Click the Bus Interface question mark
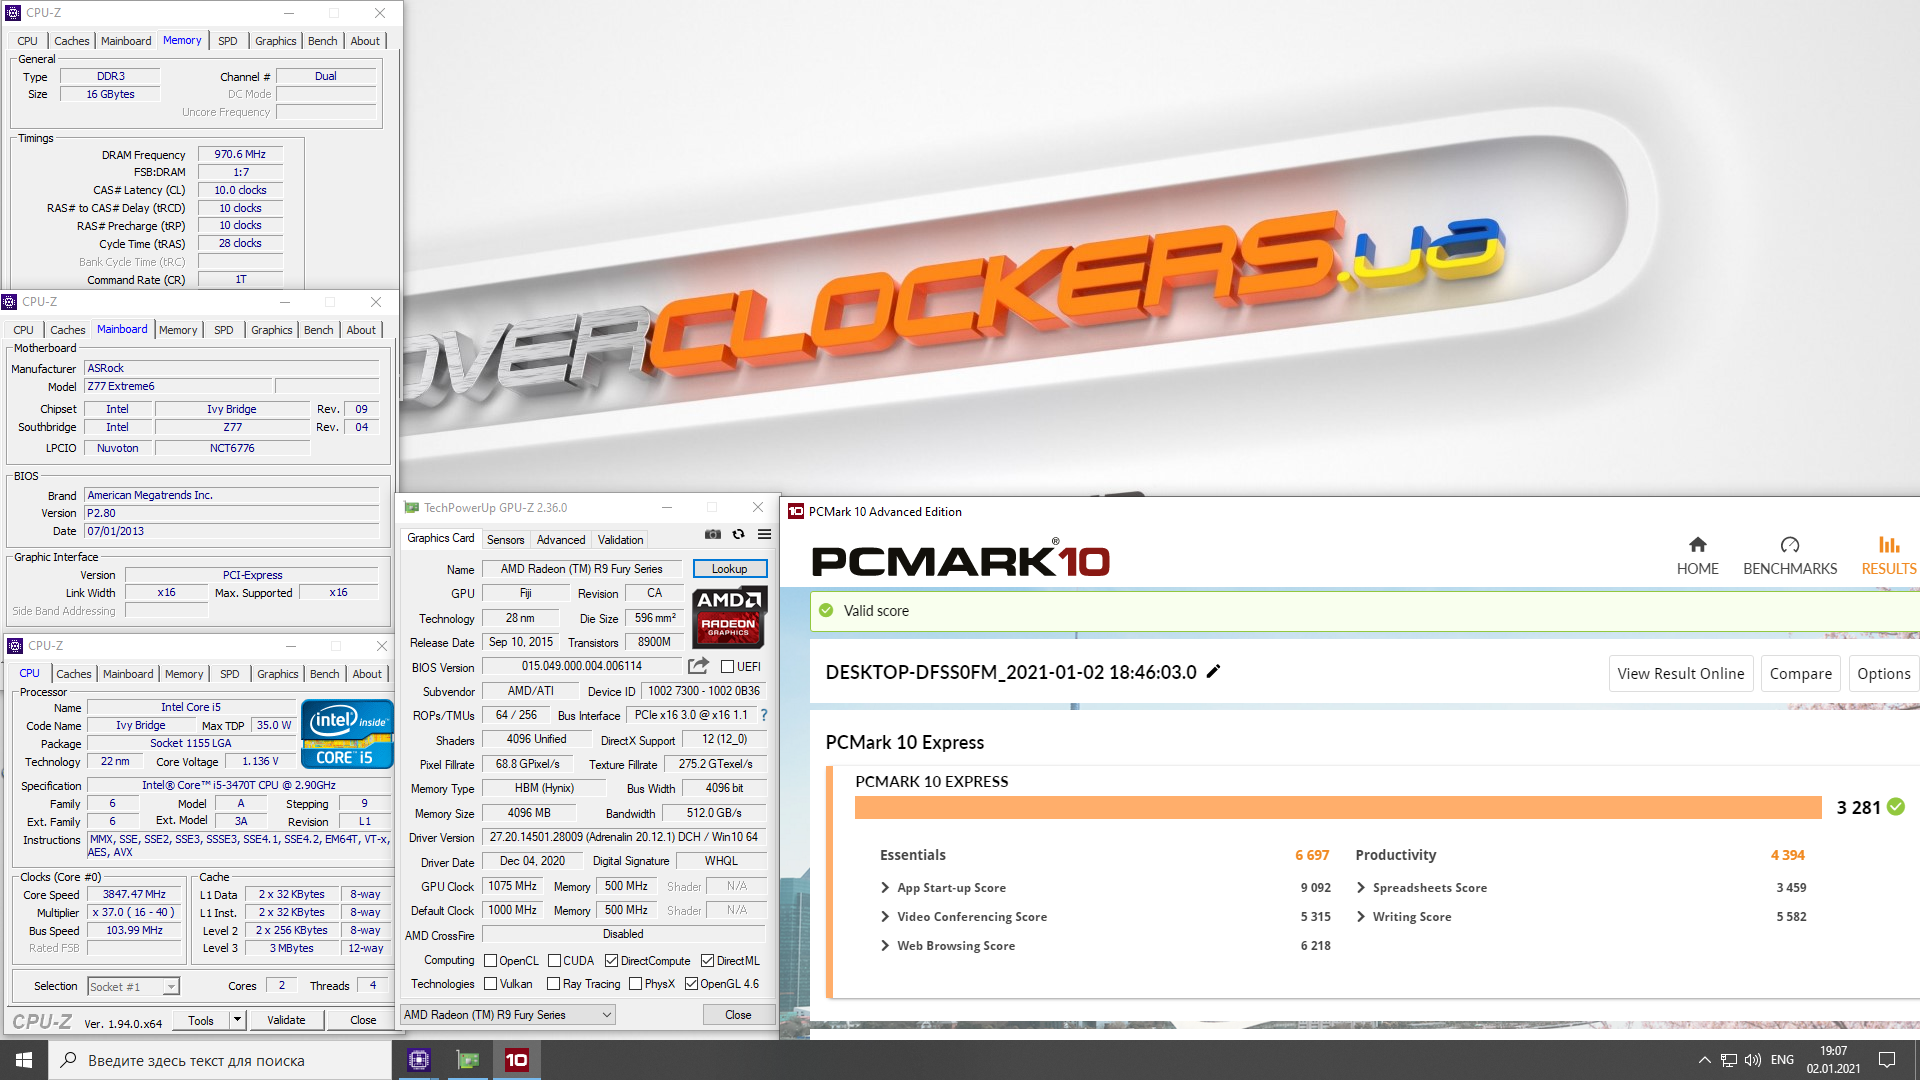This screenshot has height=1080, width=1920. (x=764, y=715)
